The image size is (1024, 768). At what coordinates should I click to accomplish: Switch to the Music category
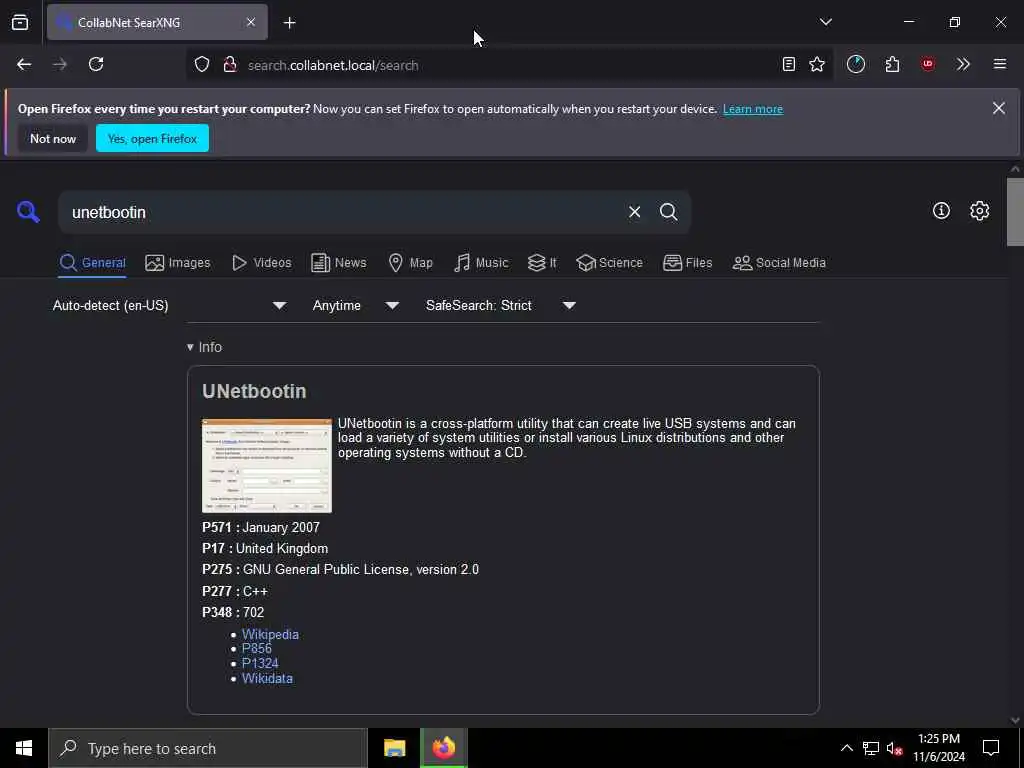481,263
